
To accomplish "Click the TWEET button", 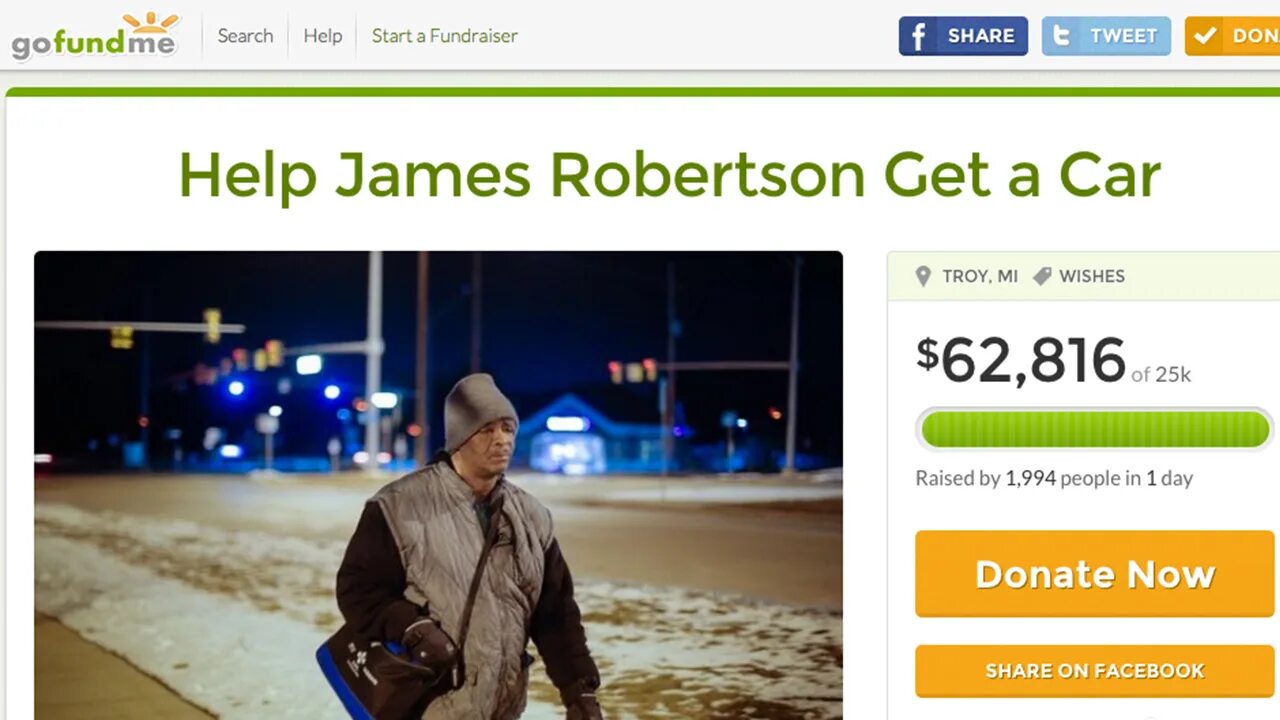I will pos(1106,36).
